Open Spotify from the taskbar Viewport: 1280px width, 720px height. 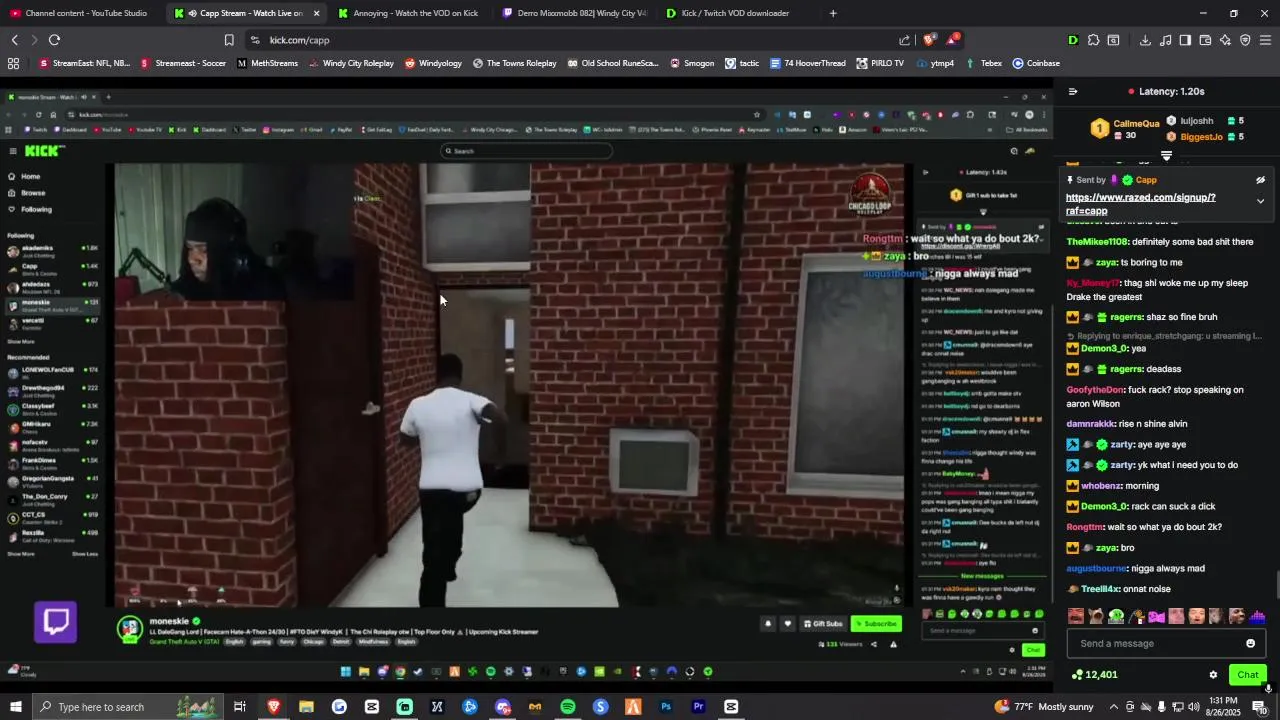pos(567,707)
